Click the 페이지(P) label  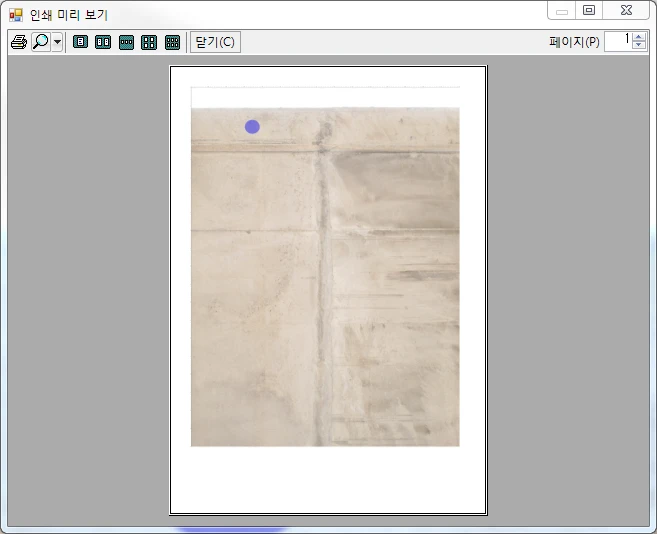coord(574,42)
